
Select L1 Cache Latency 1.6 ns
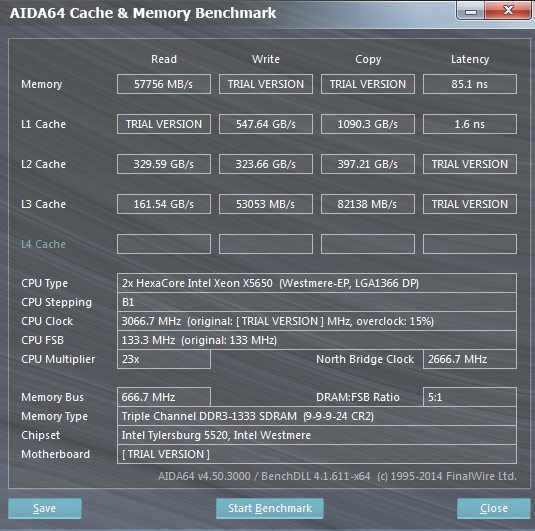click(470, 124)
